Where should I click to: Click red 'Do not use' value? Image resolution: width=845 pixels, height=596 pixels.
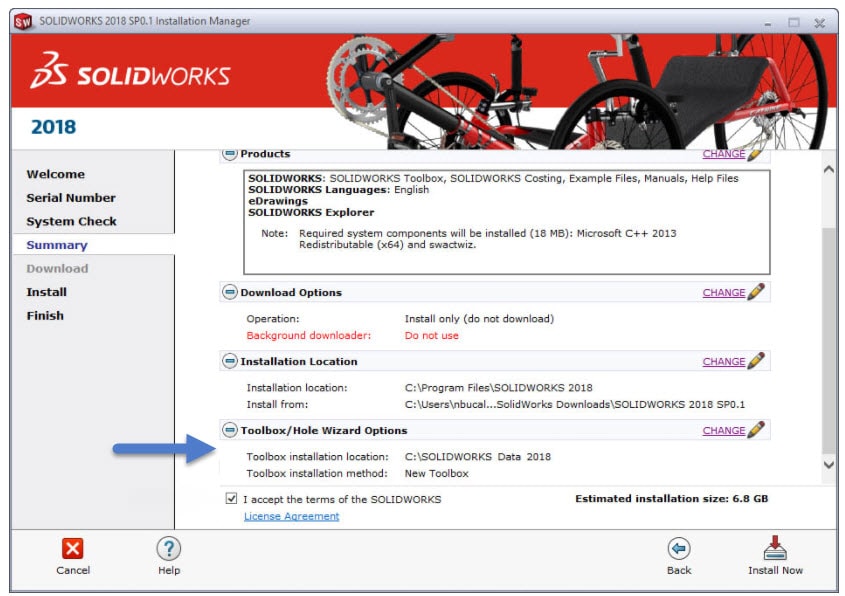pyautogui.click(x=432, y=335)
